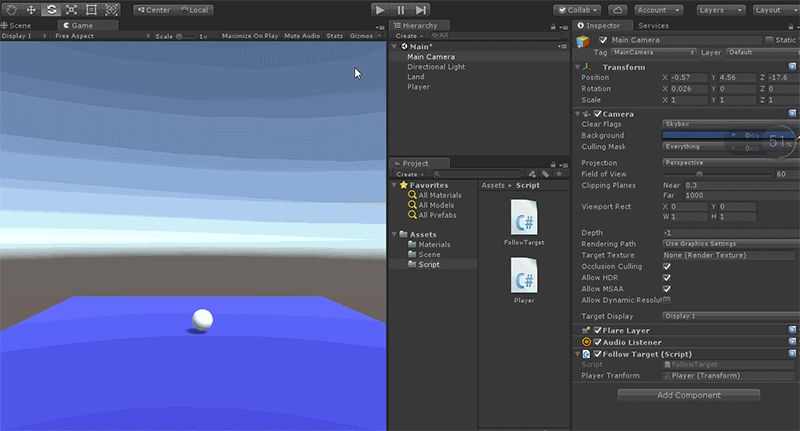Open the Clear Flags Skybox dropdown
Image resolution: width=800 pixels, height=431 pixels.
[731, 124]
